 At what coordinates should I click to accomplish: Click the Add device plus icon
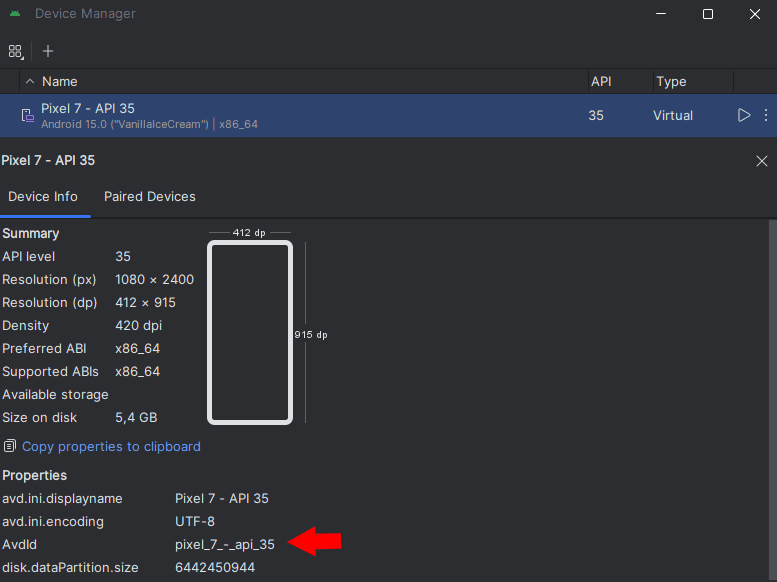pyautogui.click(x=48, y=51)
